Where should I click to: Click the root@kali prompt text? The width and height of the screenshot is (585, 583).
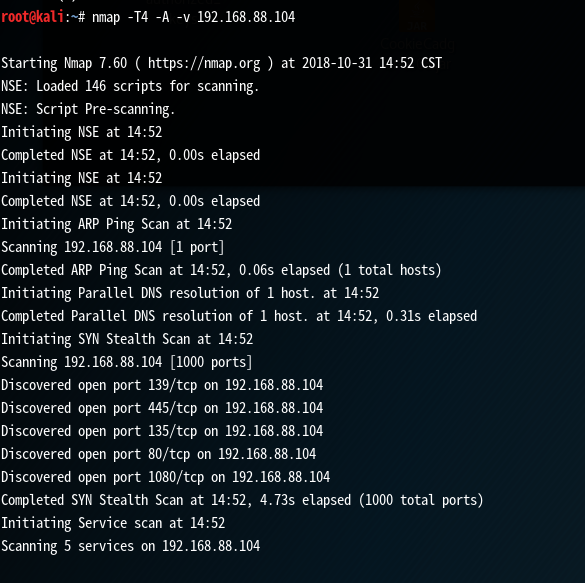(32, 18)
